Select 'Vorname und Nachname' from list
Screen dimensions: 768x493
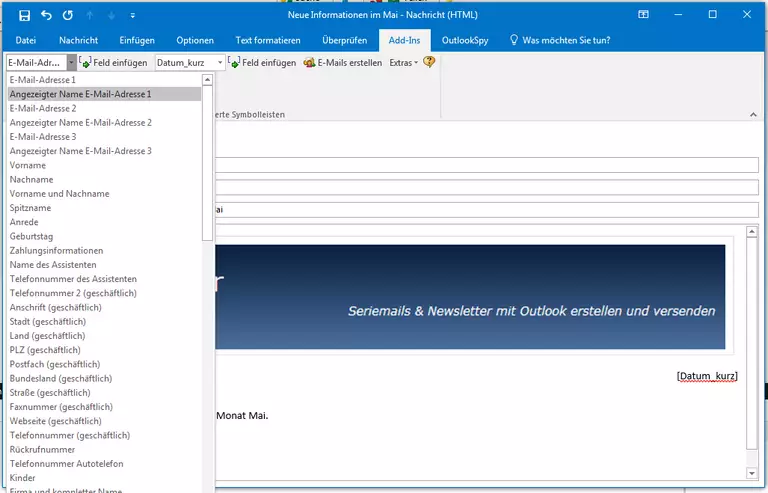pos(60,193)
